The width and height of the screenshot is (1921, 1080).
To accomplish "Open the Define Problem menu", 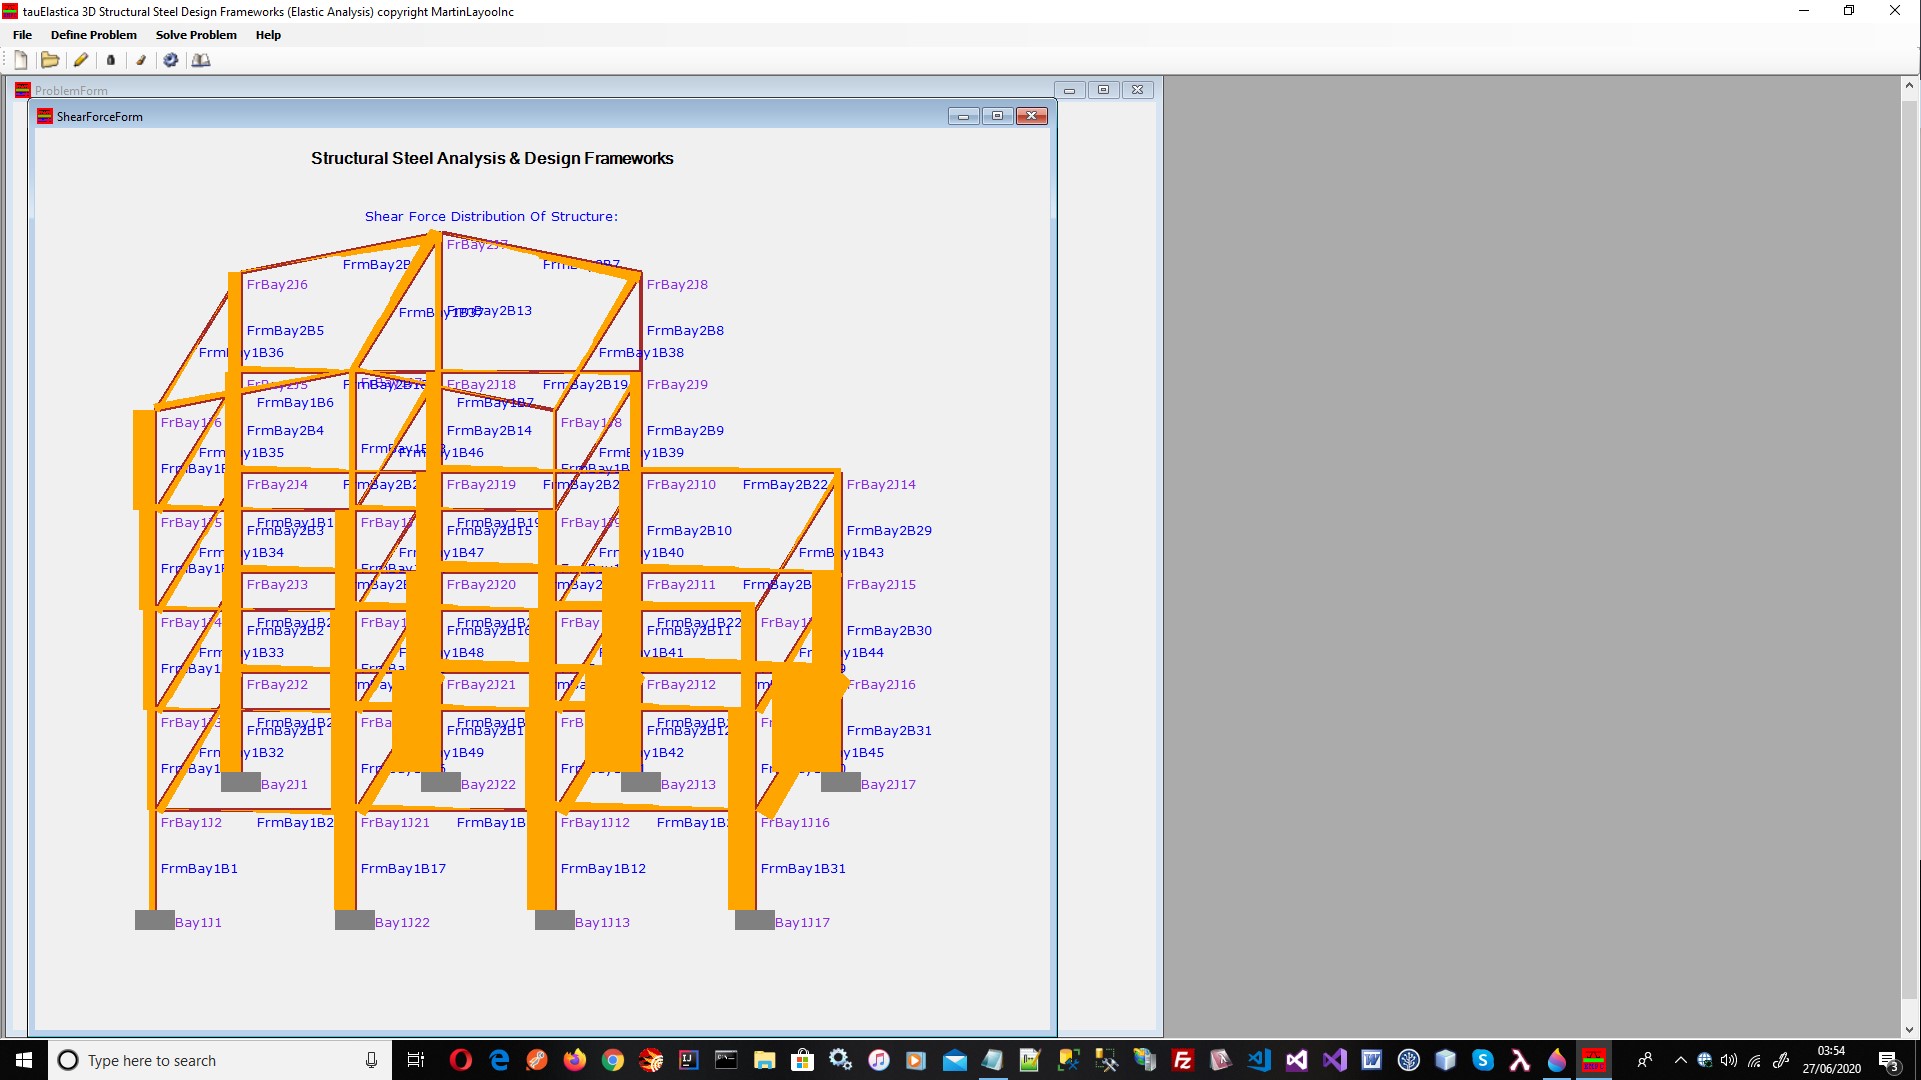I will (94, 35).
